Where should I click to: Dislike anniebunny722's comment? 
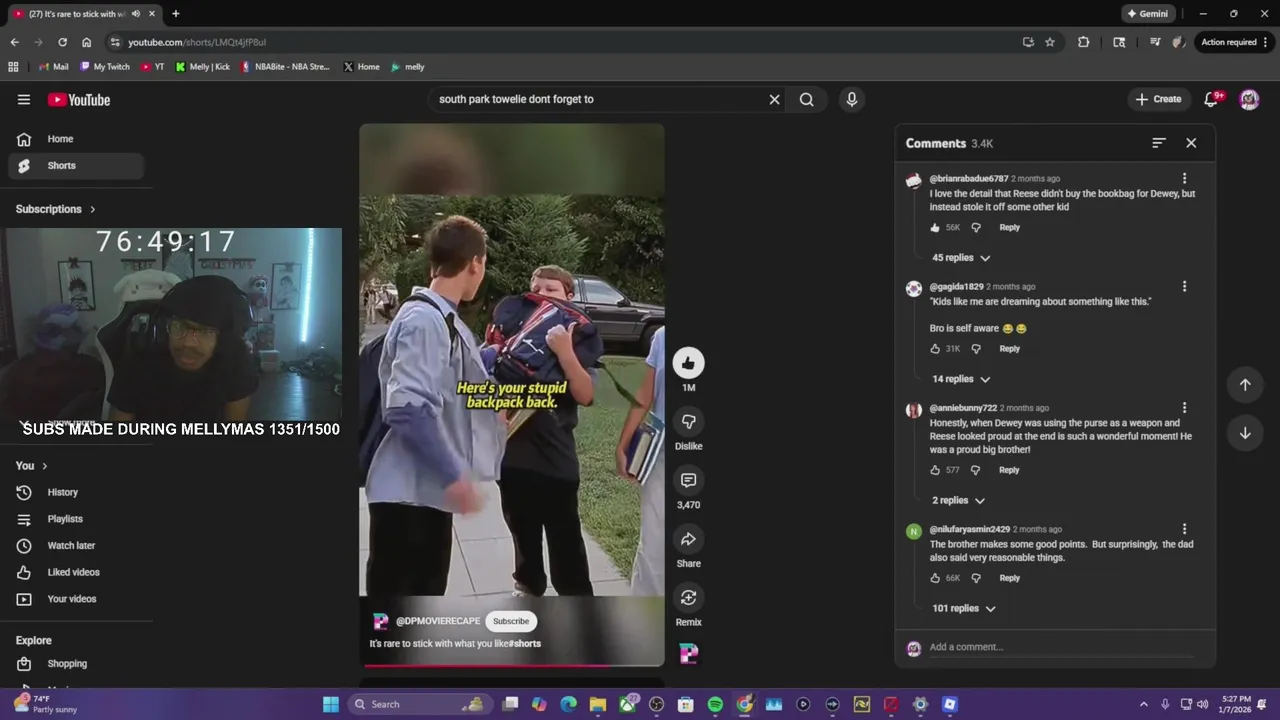pos(976,470)
